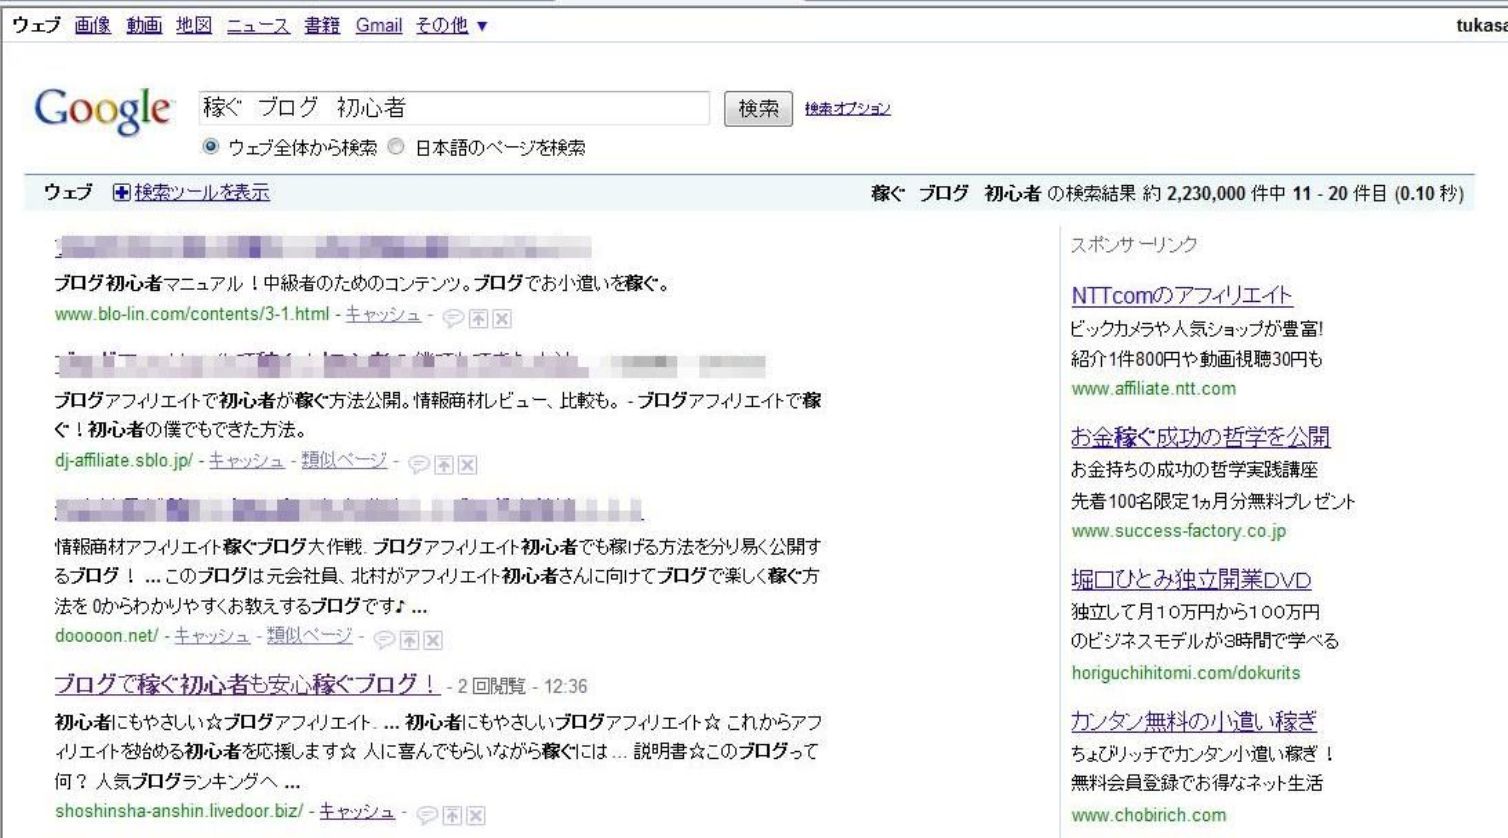Open キャッシュ link for shoshinsha-anshin.livedoor.biz result
Image resolution: width=1508 pixels, height=838 pixels.
(357, 811)
